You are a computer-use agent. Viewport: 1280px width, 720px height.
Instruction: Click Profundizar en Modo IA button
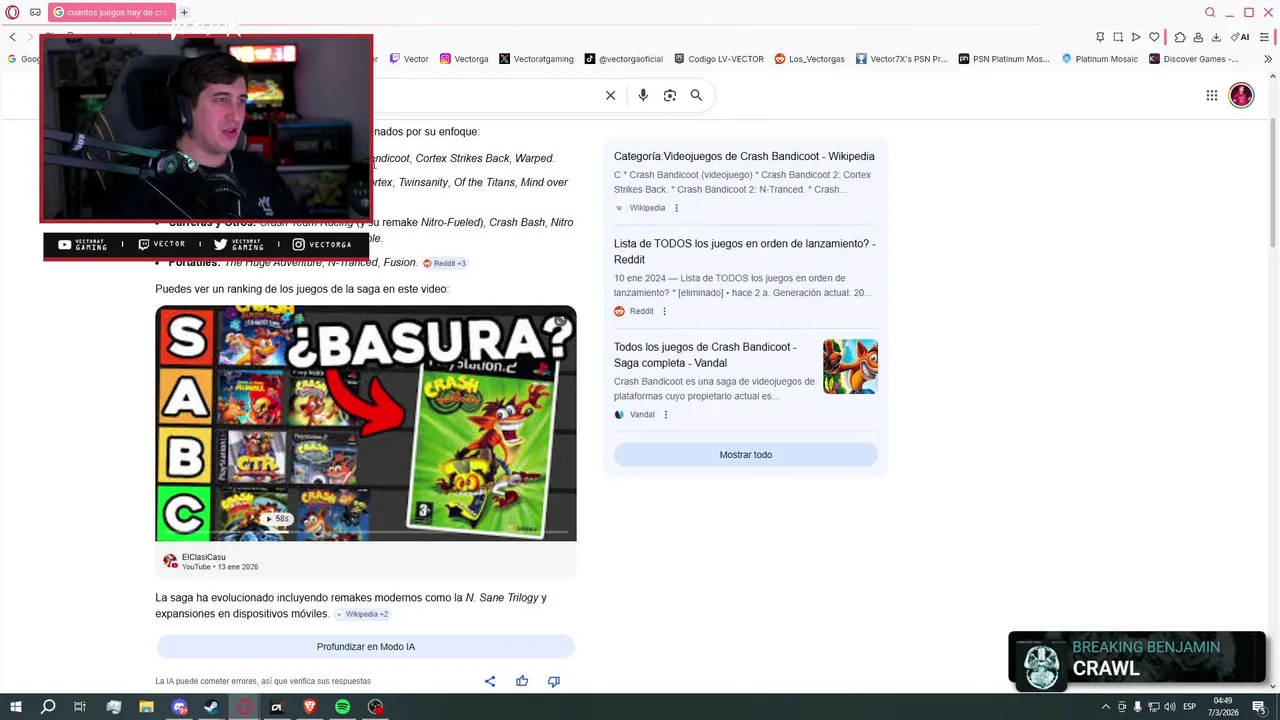pyautogui.click(x=366, y=647)
